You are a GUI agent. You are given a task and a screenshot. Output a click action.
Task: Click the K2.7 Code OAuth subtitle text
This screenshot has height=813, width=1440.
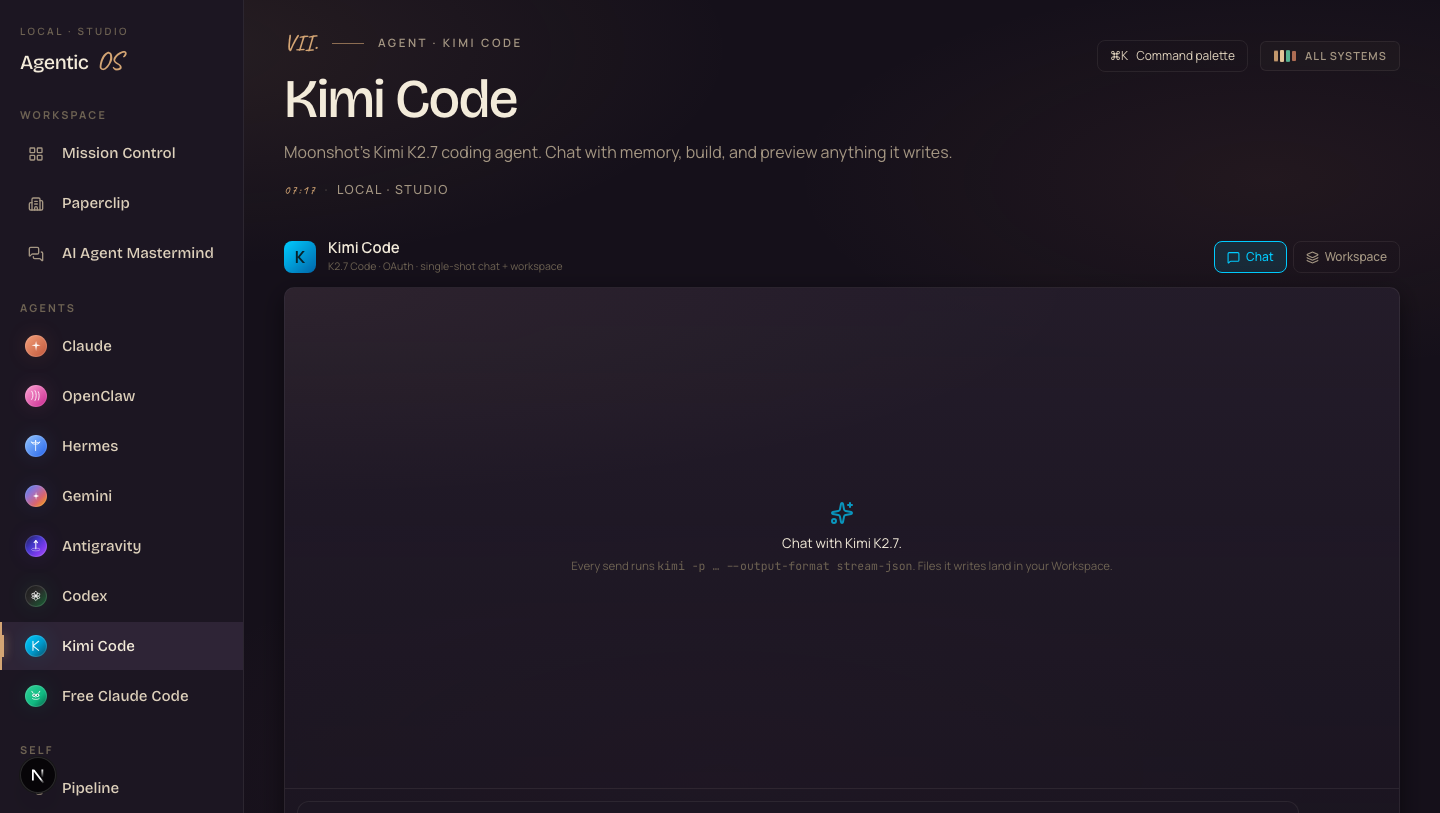point(445,267)
